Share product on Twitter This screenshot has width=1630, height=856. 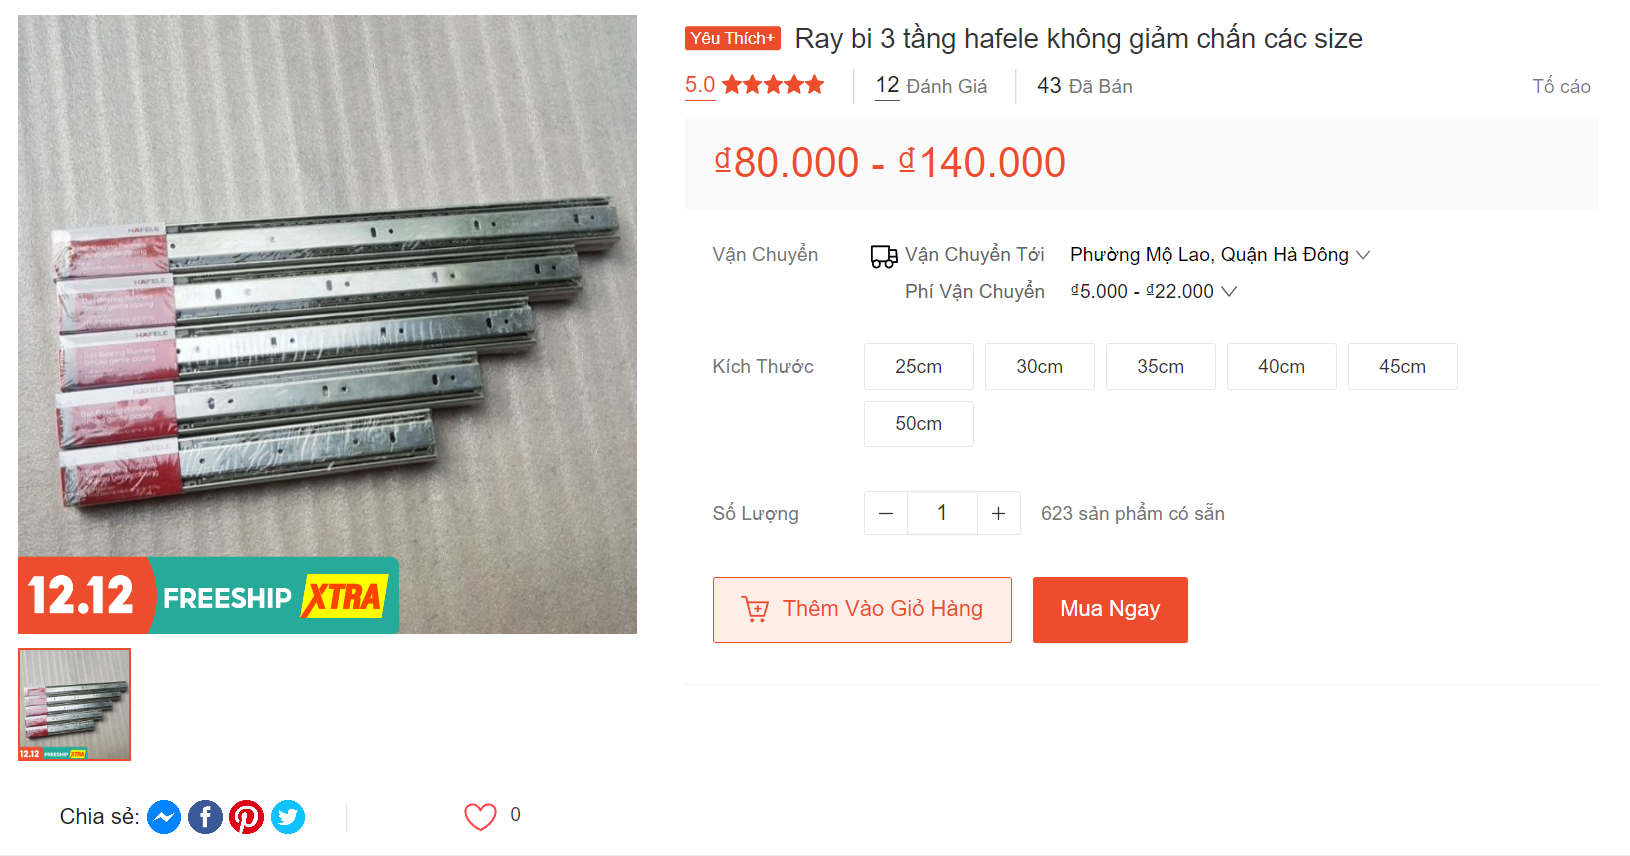(288, 817)
